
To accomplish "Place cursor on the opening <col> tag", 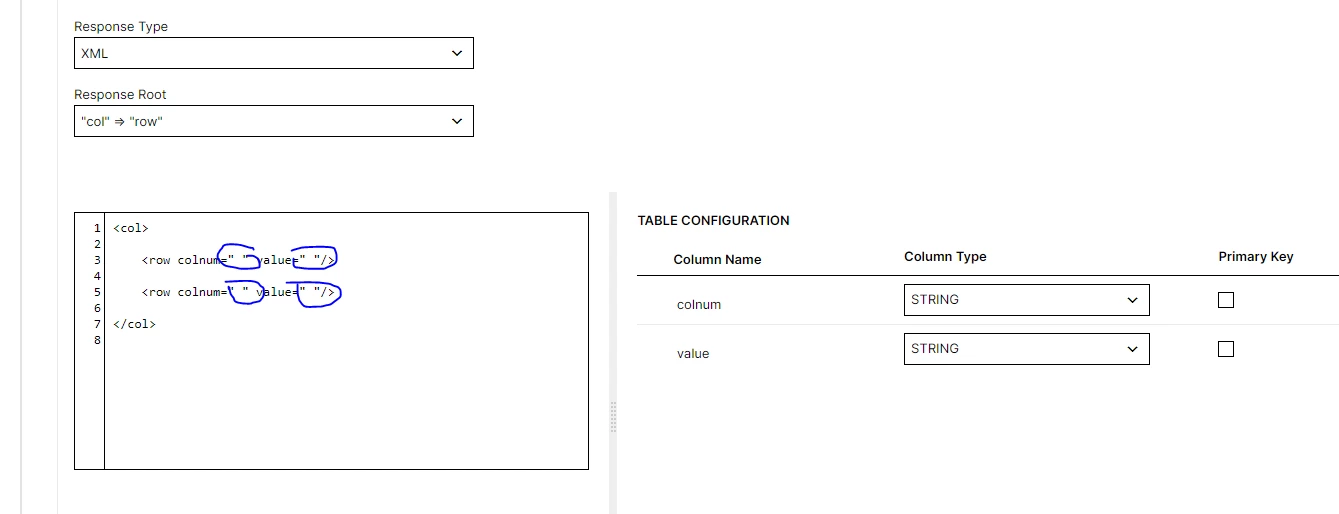I will pos(131,229).
